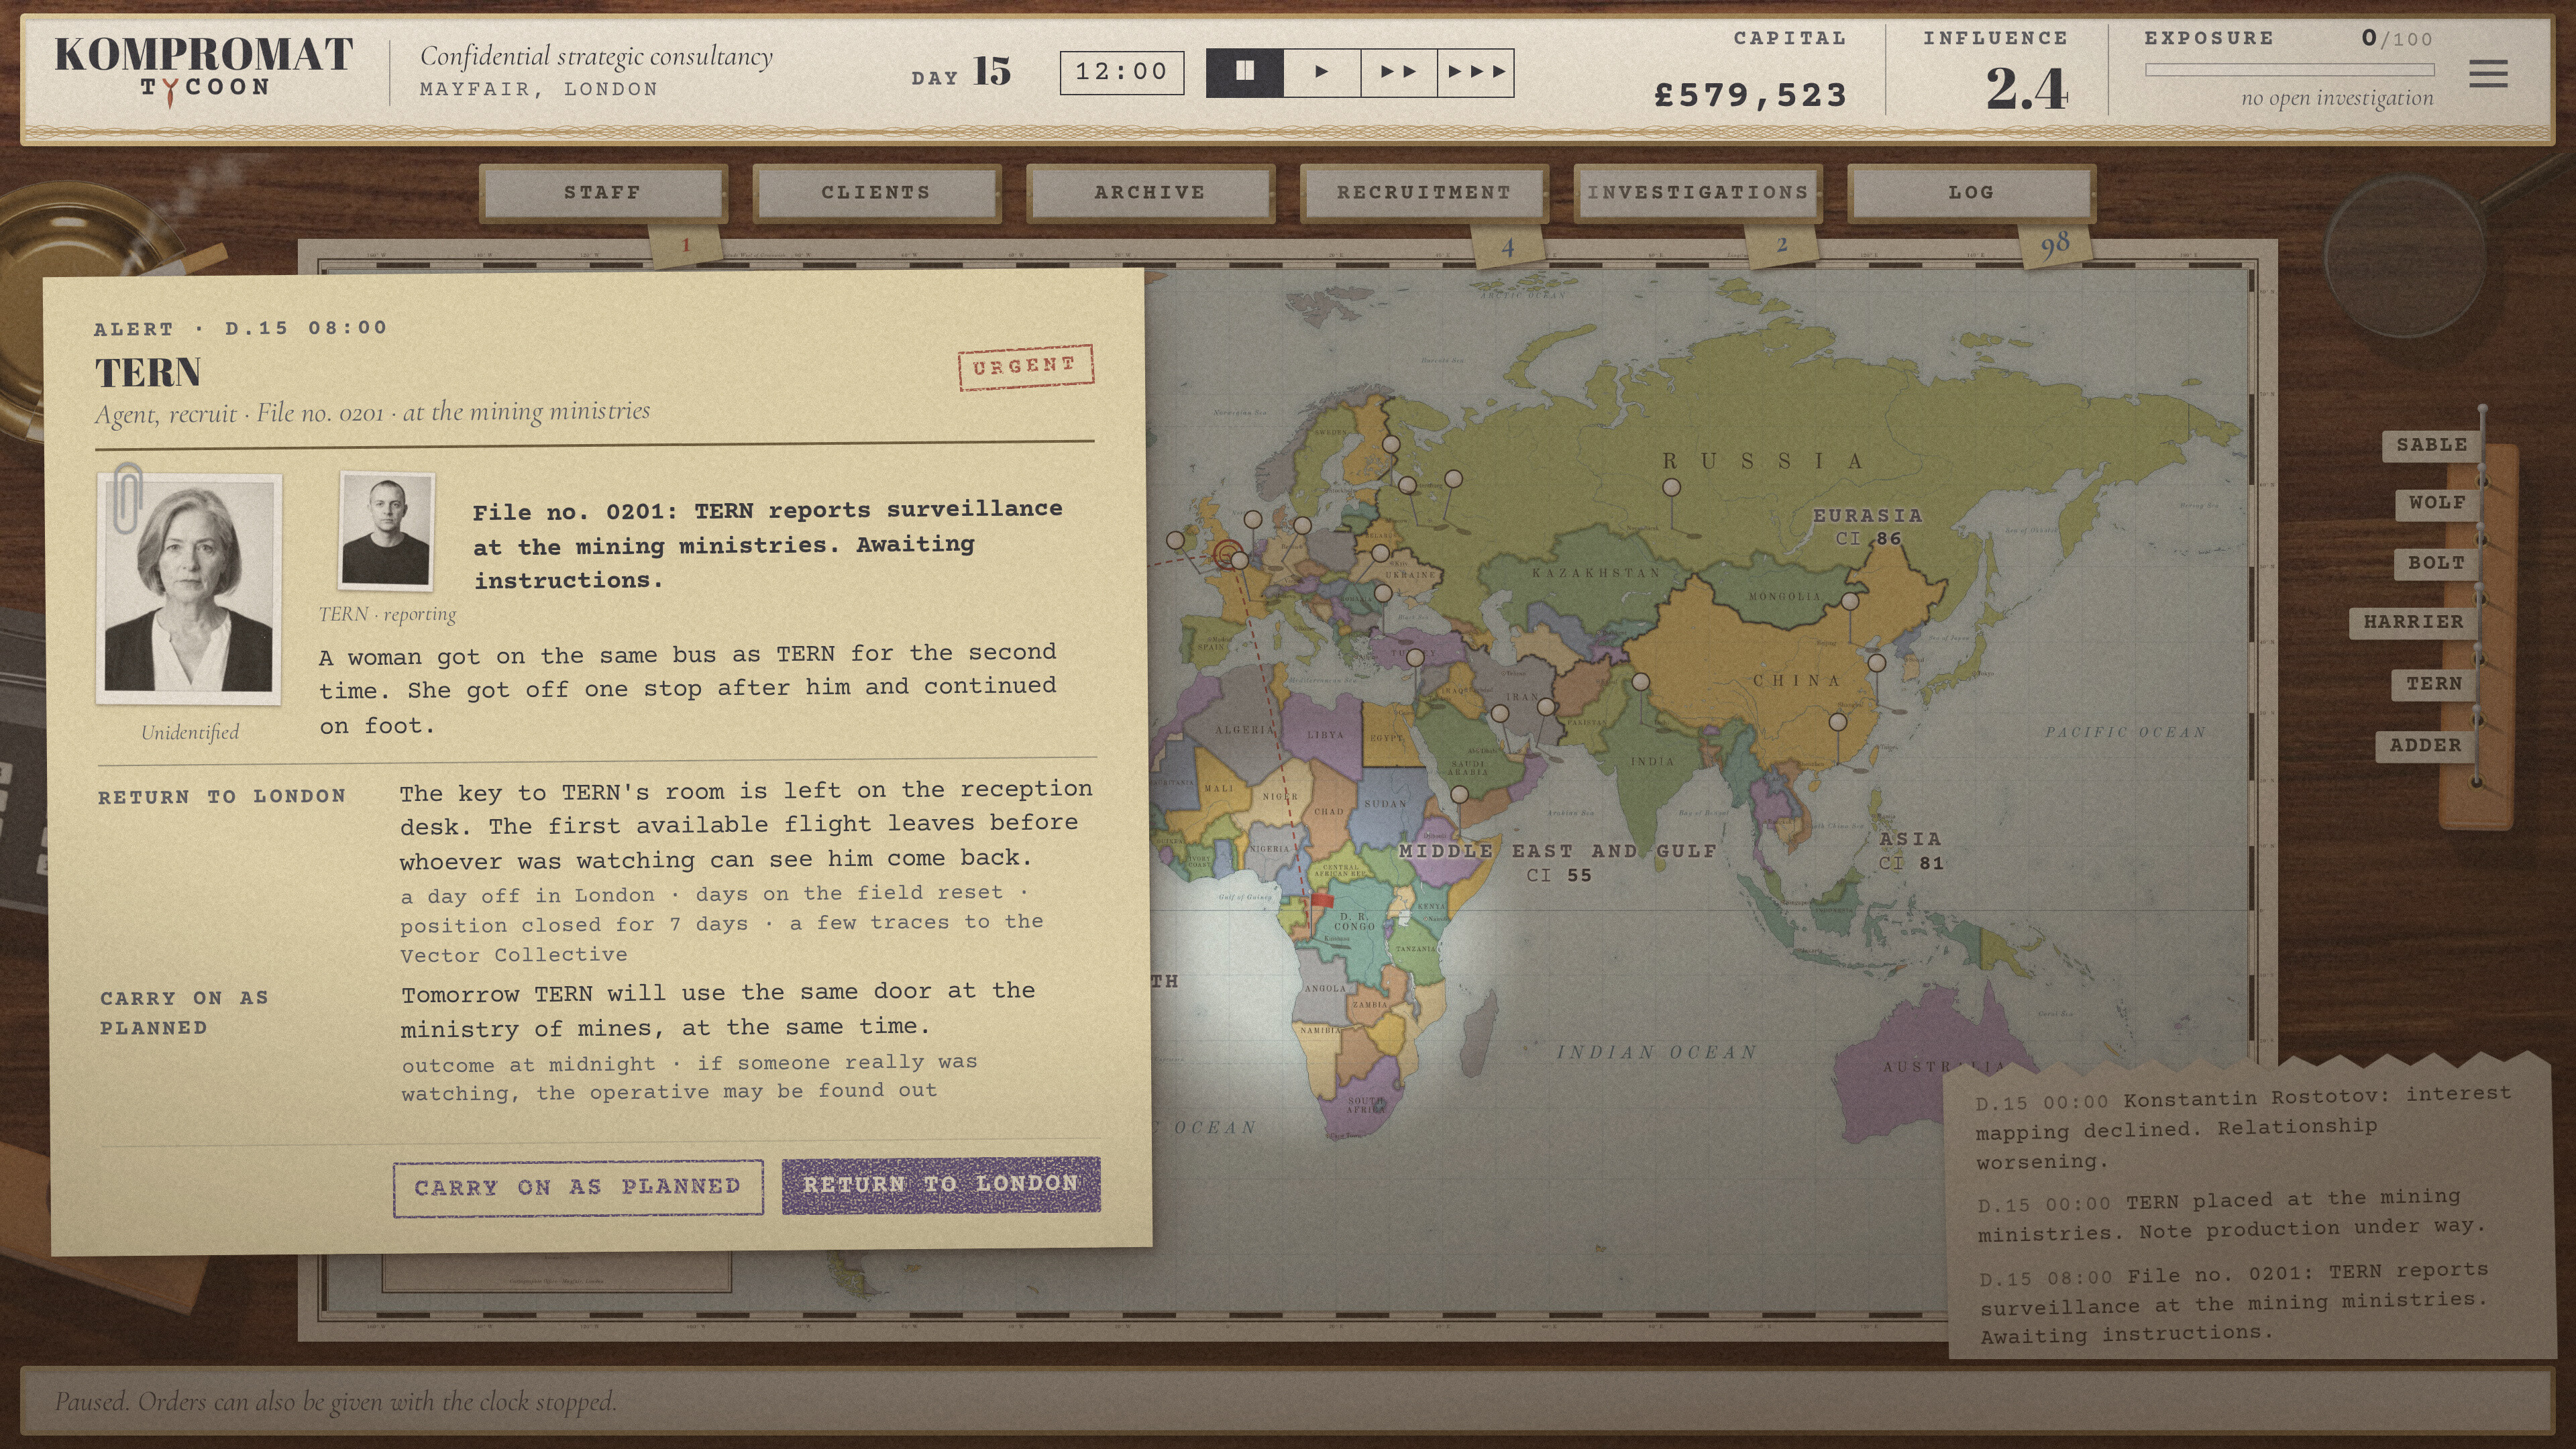Set triple fast-forward speed
Image resolution: width=2576 pixels, height=1449 pixels.
(1476, 72)
